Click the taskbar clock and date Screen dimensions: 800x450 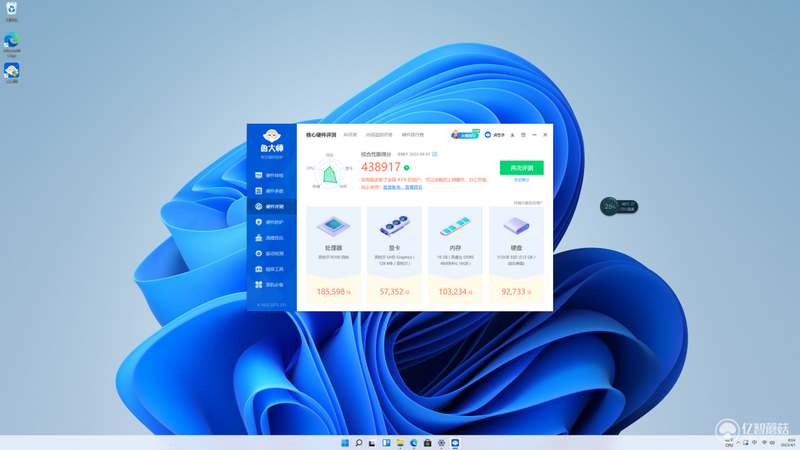click(788, 443)
